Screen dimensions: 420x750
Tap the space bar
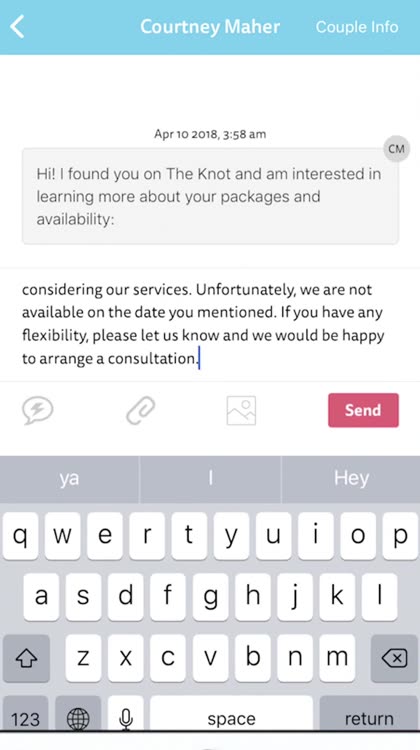[232, 717]
